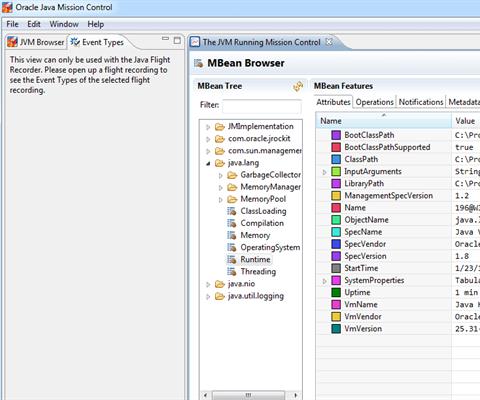Select the OperatingSystem MBean

coord(270,247)
